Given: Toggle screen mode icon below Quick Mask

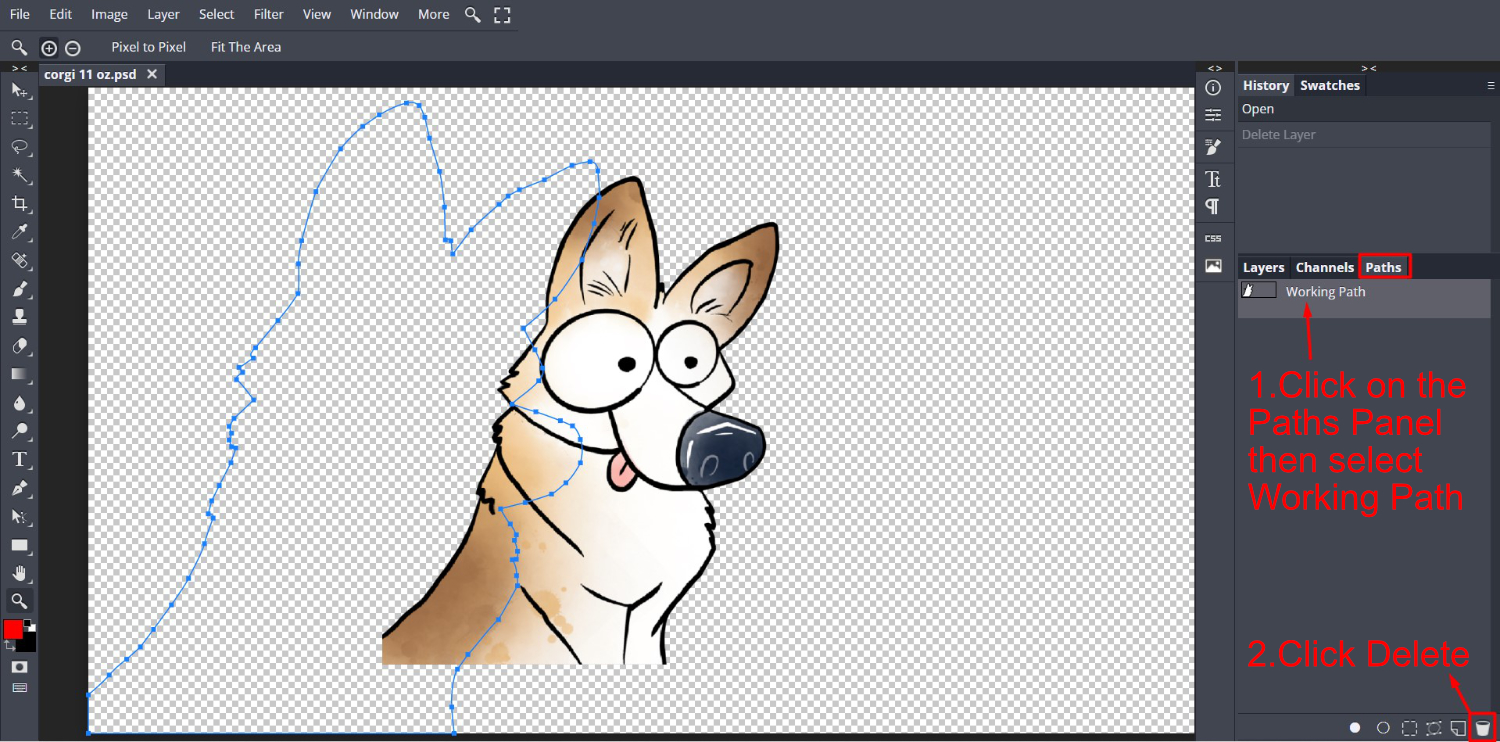Looking at the screenshot, I should tap(19, 688).
